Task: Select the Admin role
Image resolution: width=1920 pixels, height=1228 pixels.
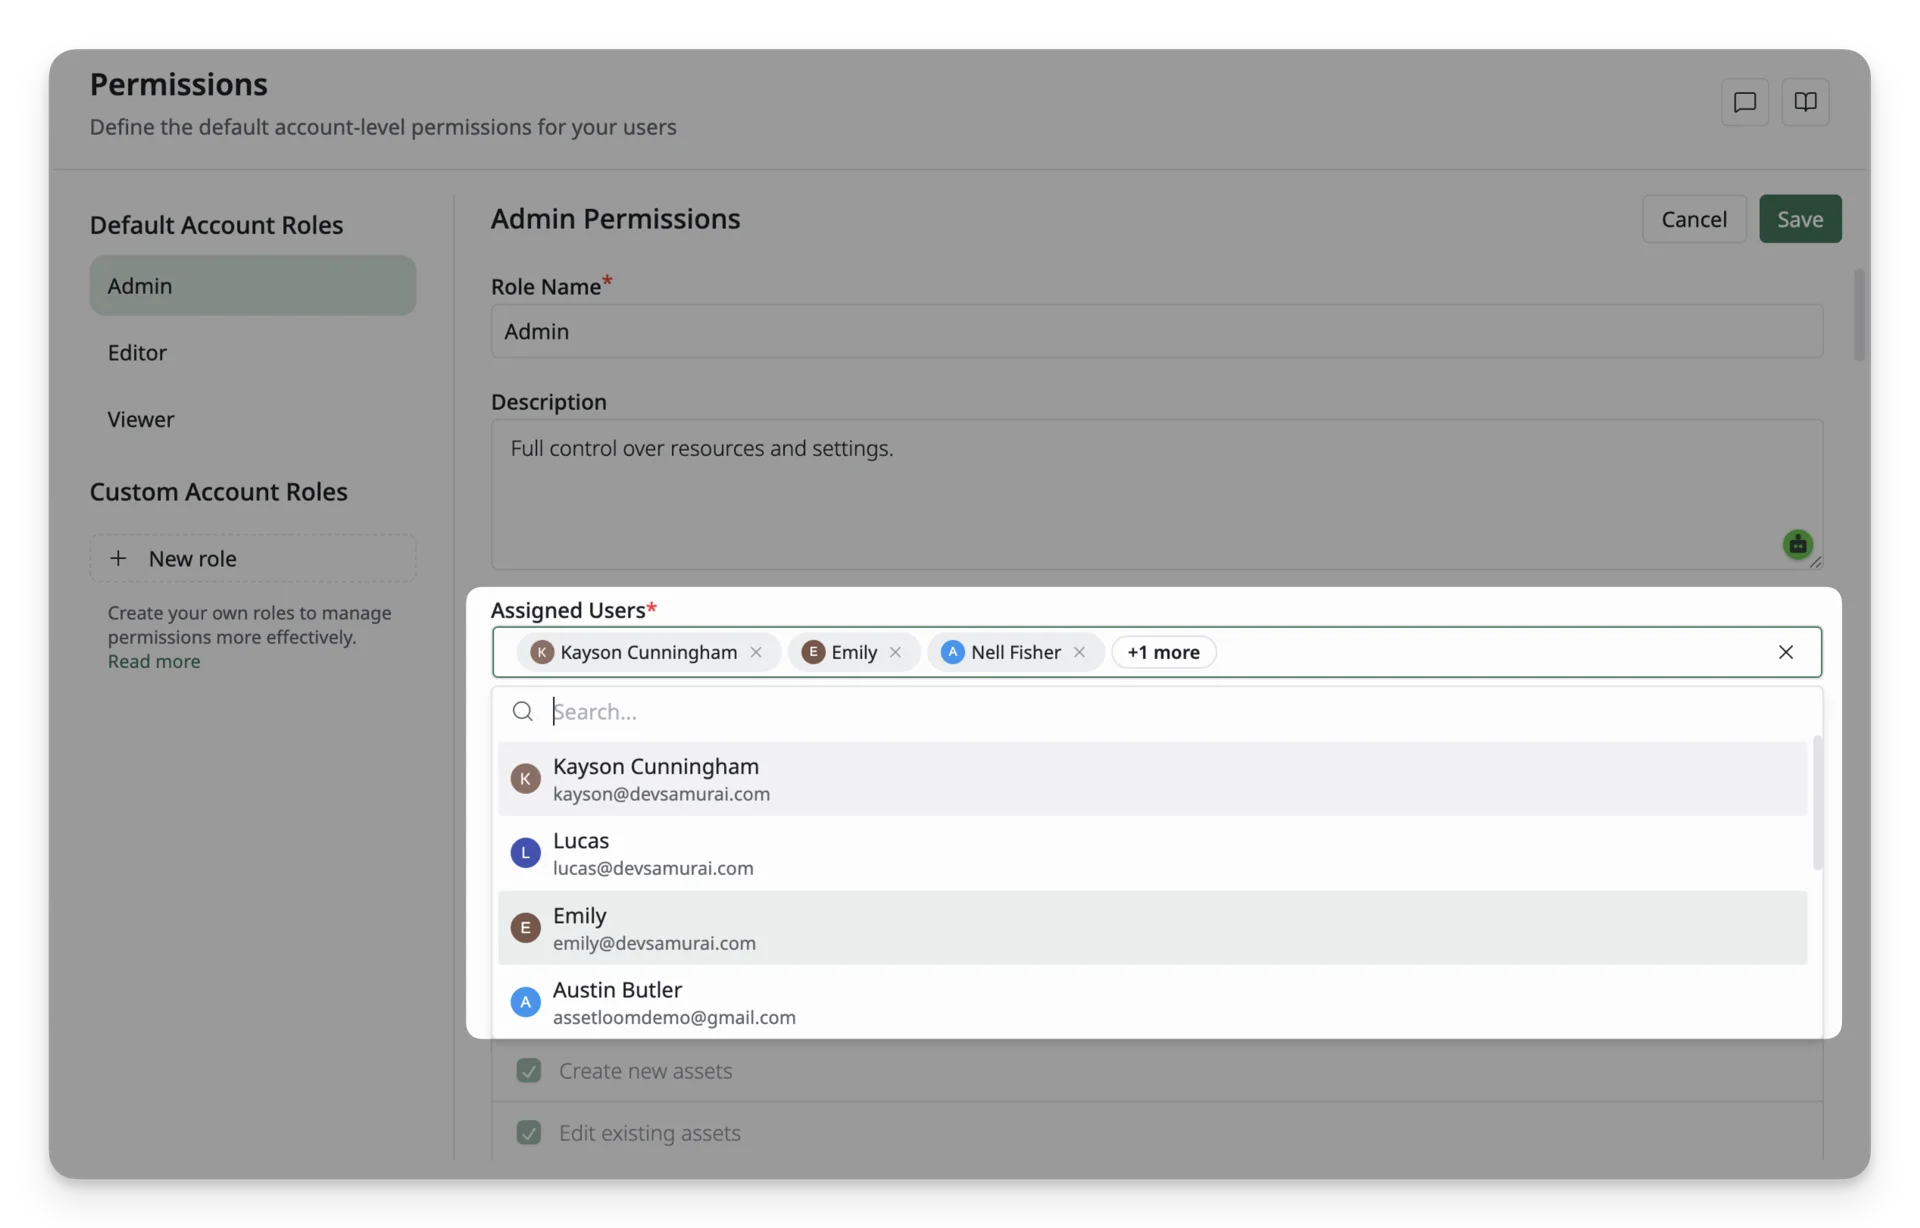Action: click(x=253, y=285)
